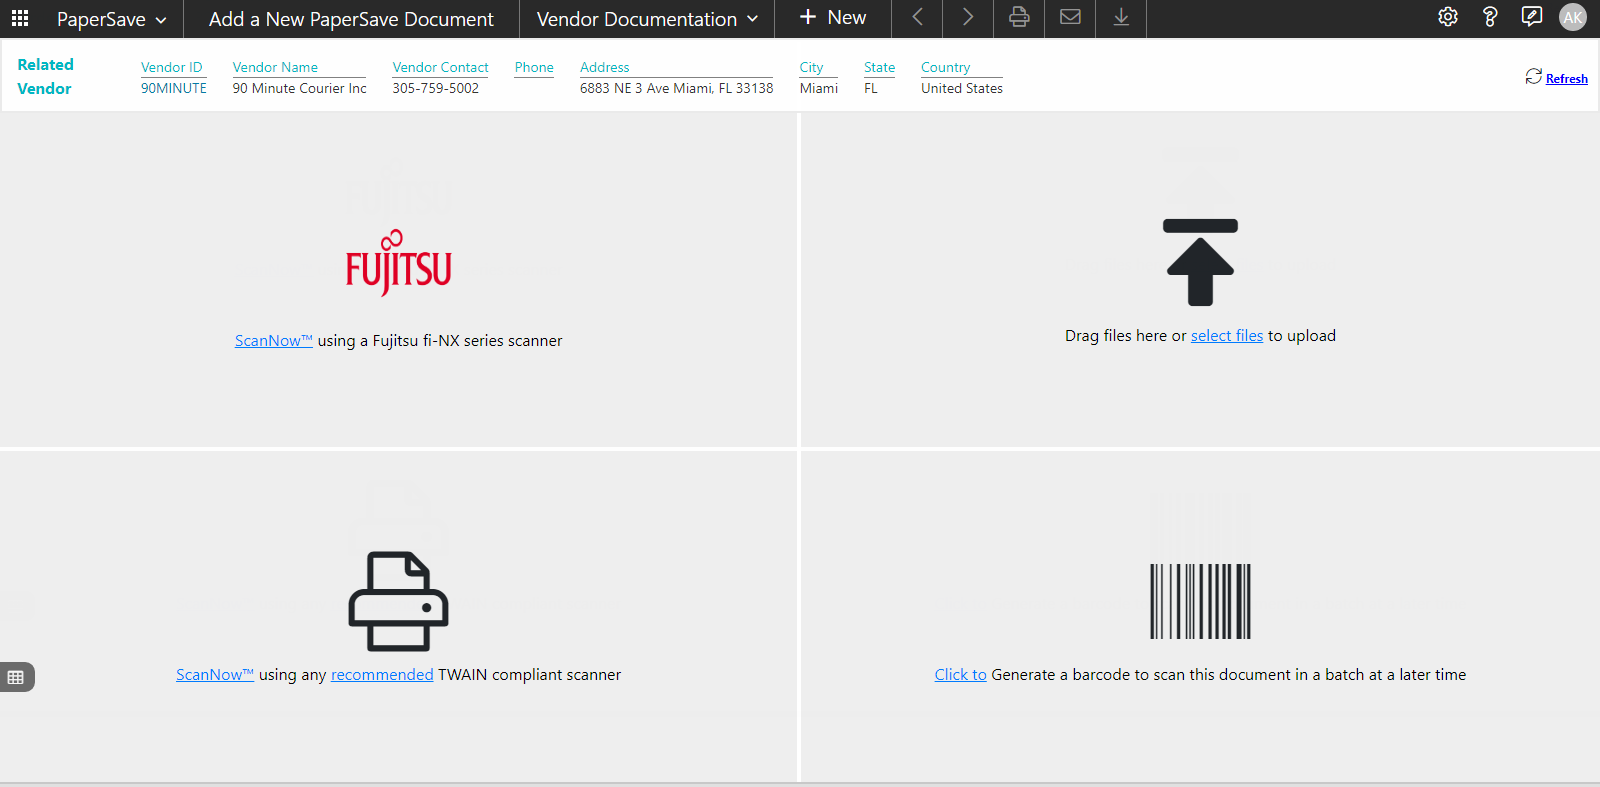Image resolution: width=1600 pixels, height=787 pixels.
Task: Open the help question mark icon
Action: click(1489, 17)
